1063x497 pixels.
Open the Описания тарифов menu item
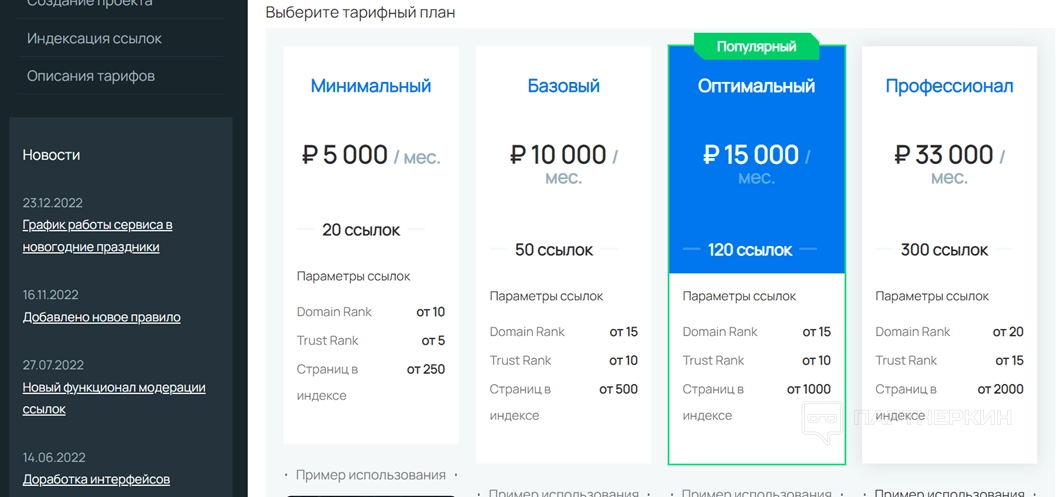(91, 75)
